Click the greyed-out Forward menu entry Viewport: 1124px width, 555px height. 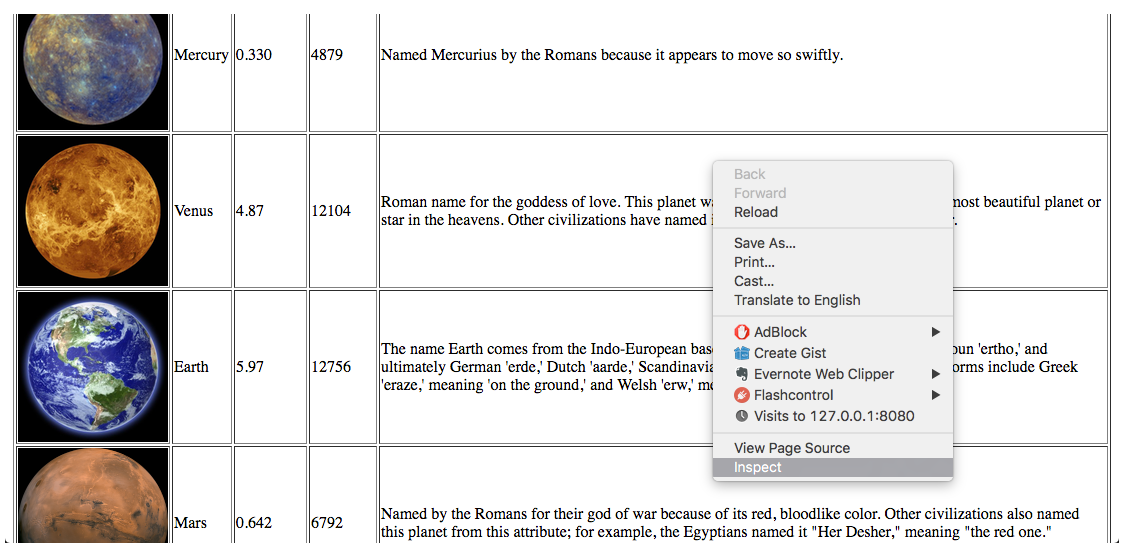point(833,193)
